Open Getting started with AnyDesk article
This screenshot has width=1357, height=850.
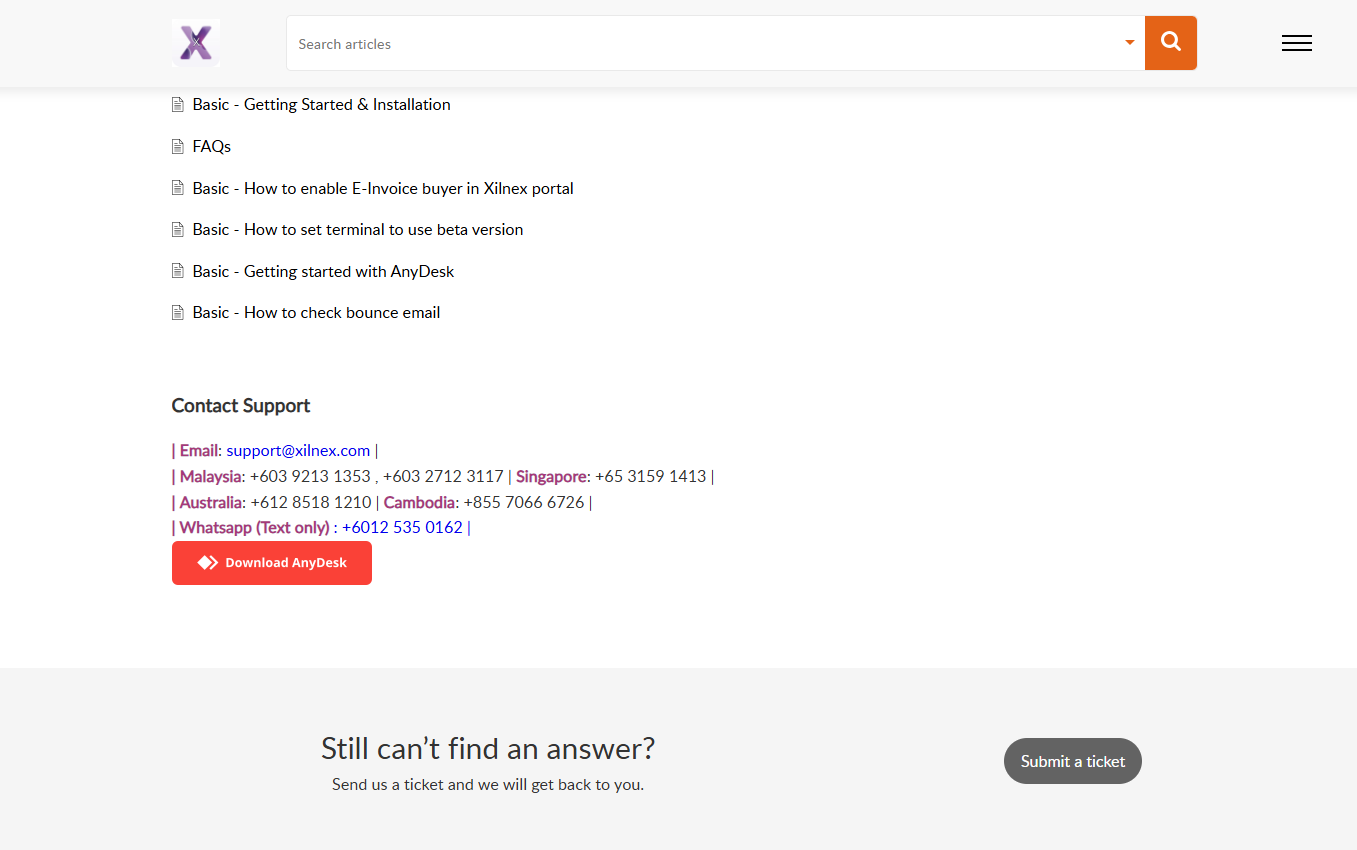[323, 271]
